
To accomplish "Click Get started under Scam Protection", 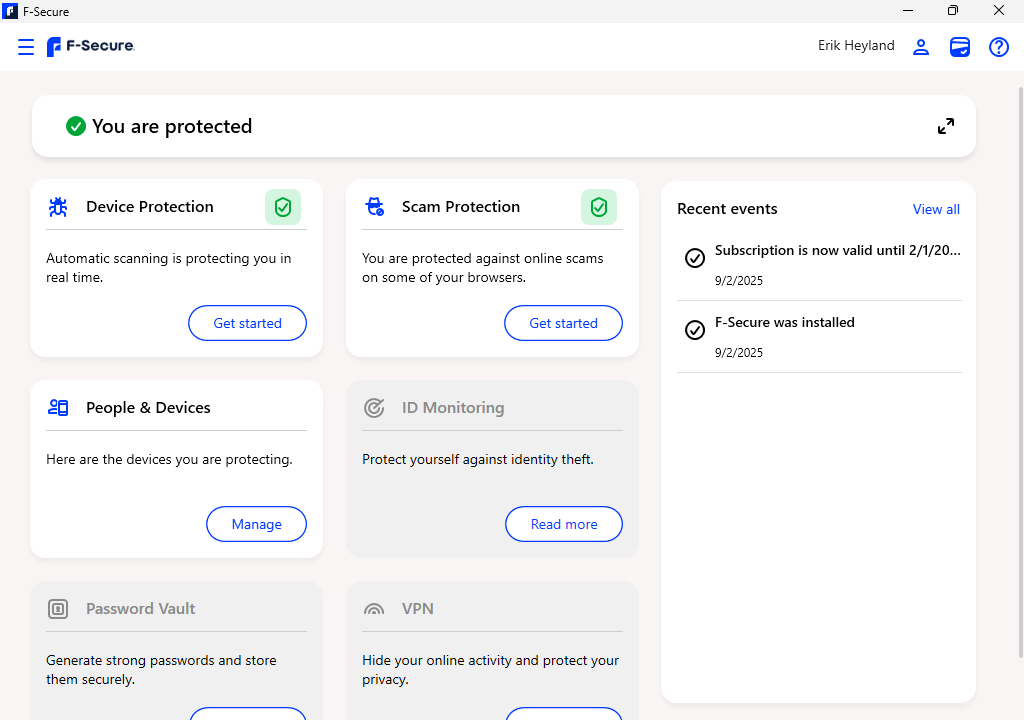I will [563, 323].
